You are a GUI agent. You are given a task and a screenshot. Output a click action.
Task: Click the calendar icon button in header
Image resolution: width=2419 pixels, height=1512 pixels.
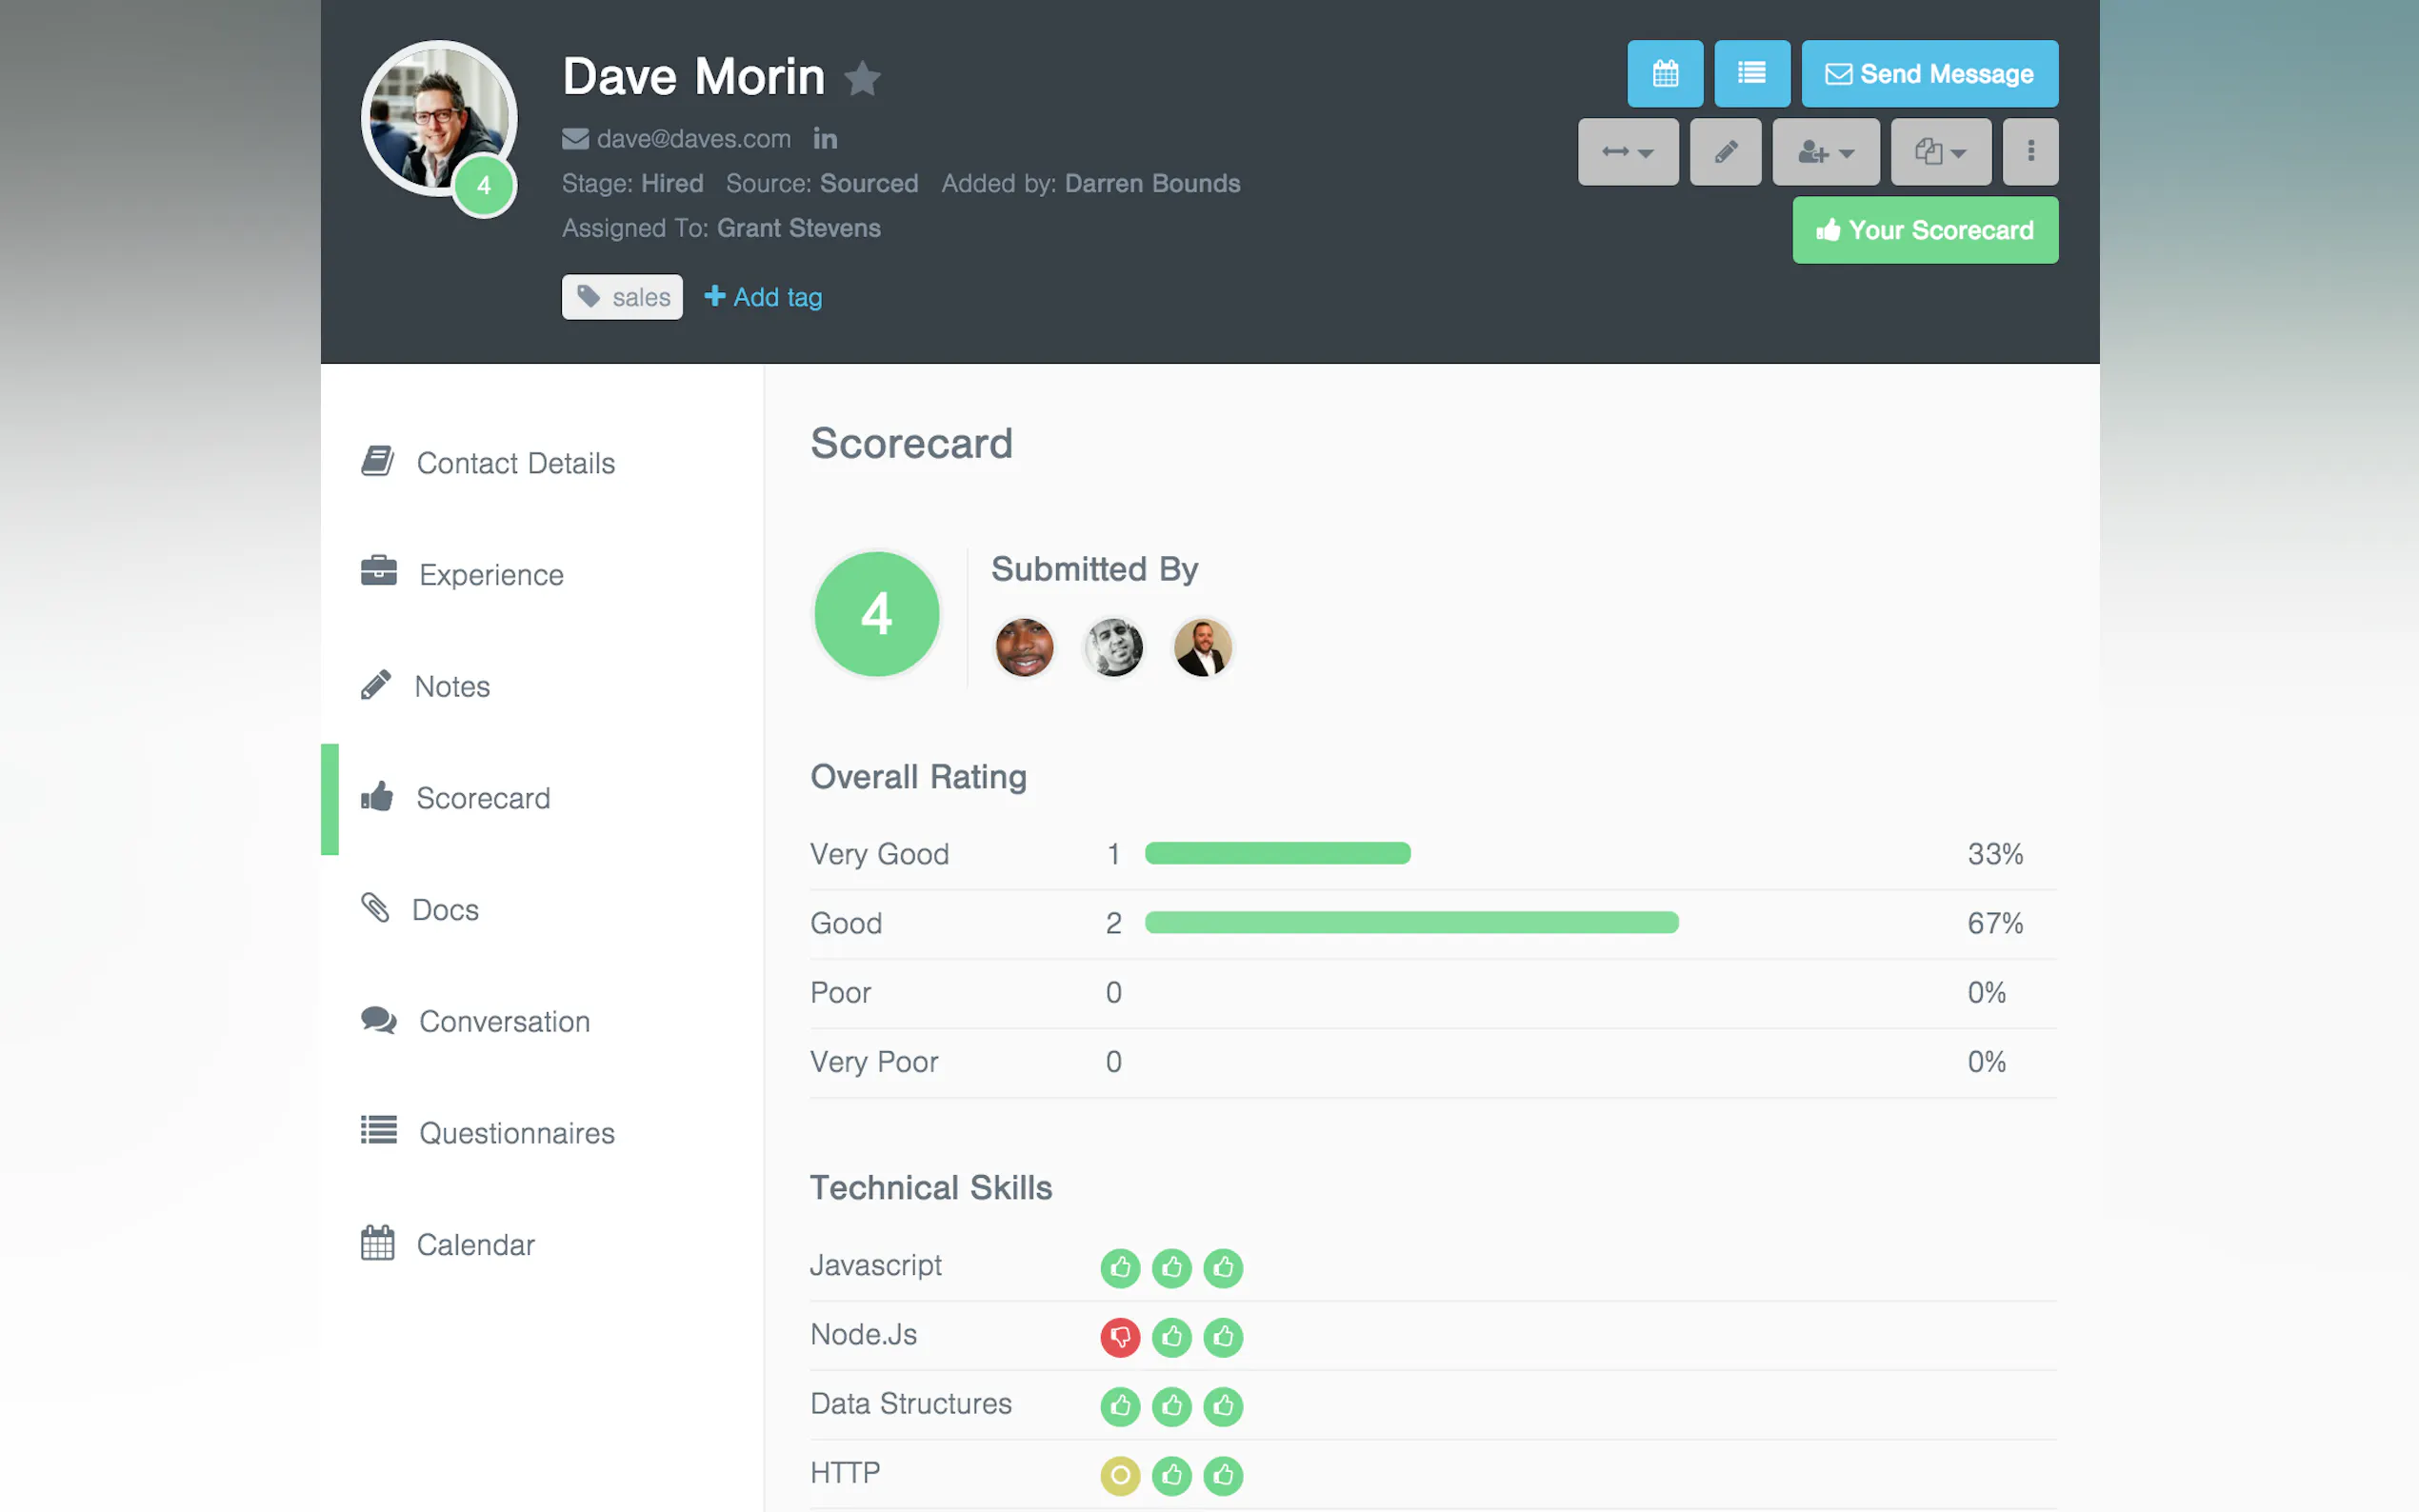[x=1664, y=74]
